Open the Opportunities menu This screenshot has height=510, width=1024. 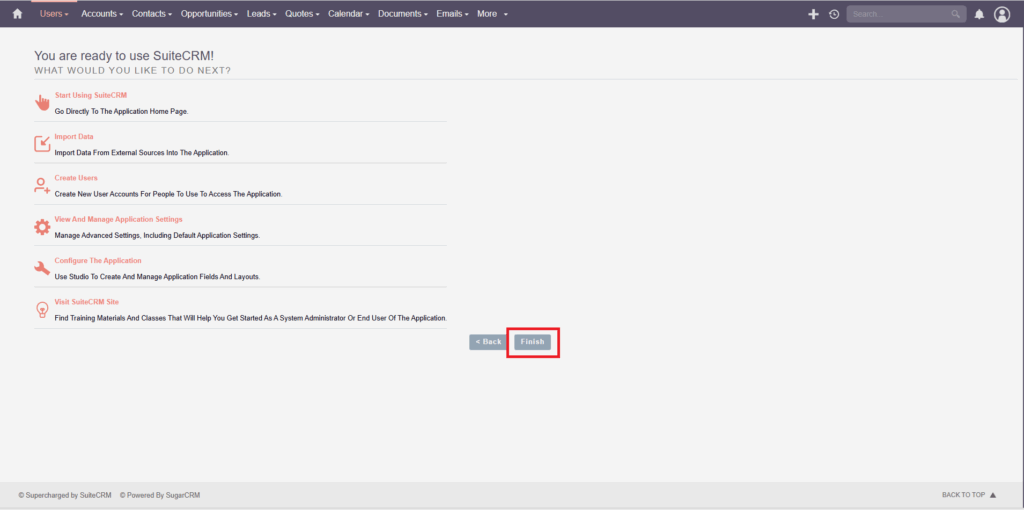pos(209,14)
